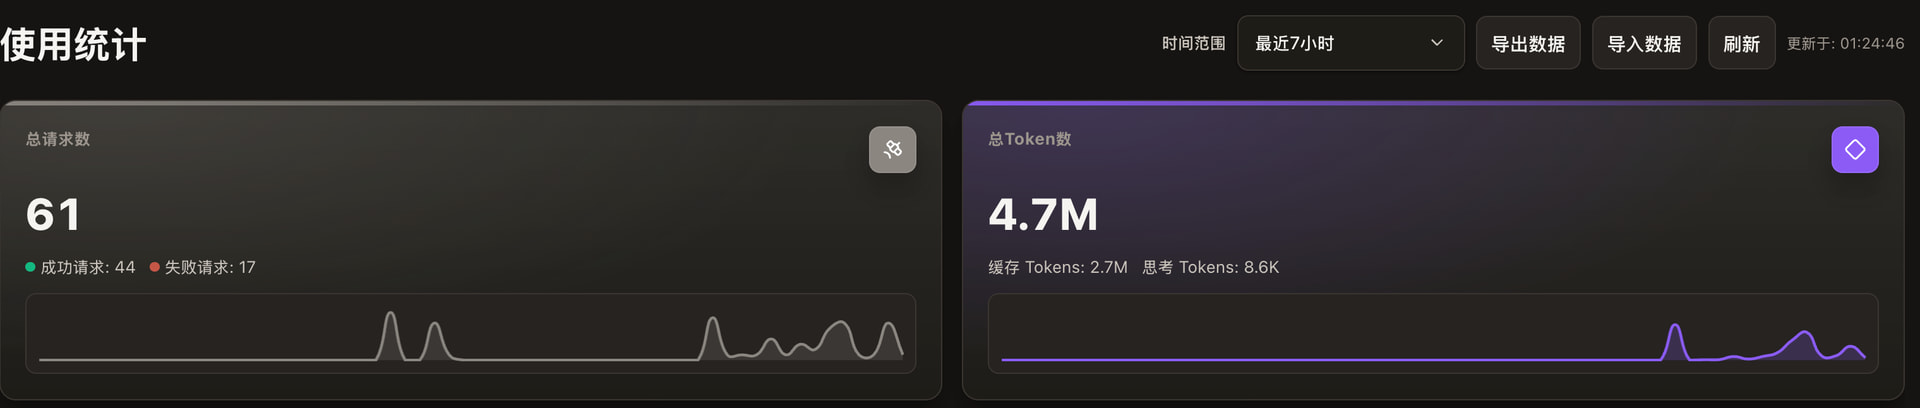Click the red dot beside 失败请求
The height and width of the screenshot is (408, 1920).
tap(155, 267)
